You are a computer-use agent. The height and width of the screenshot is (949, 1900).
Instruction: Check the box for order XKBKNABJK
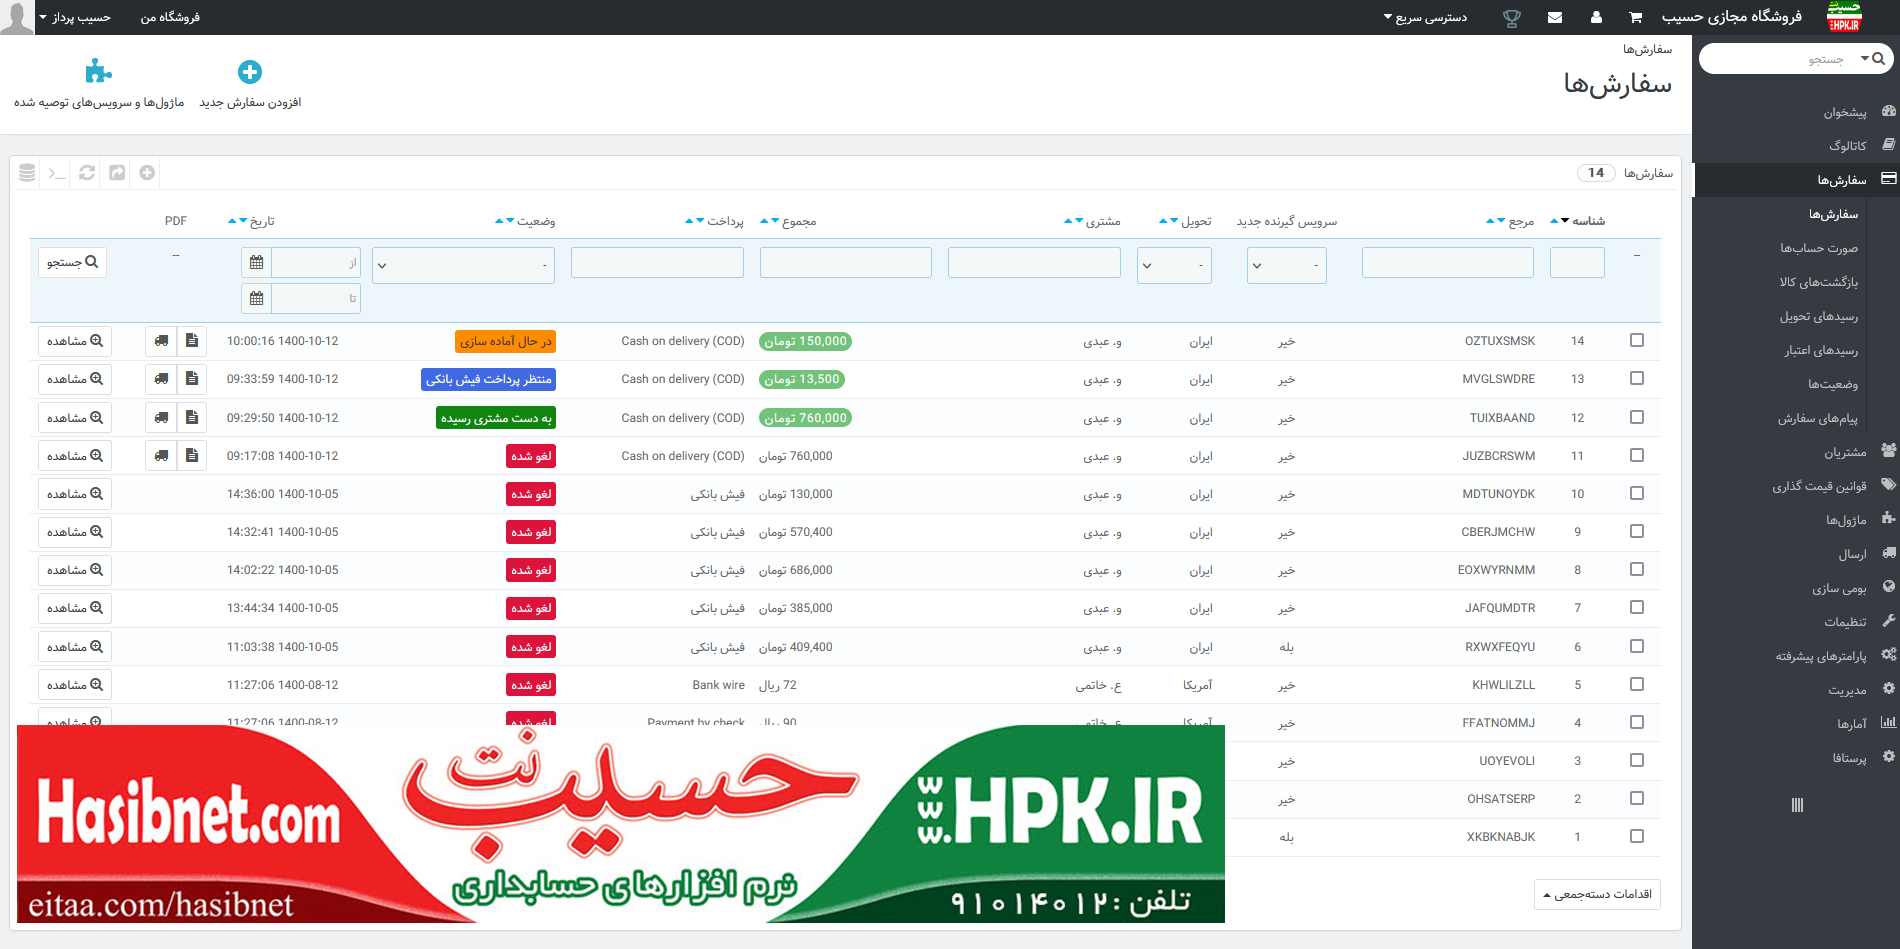(x=1636, y=837)
